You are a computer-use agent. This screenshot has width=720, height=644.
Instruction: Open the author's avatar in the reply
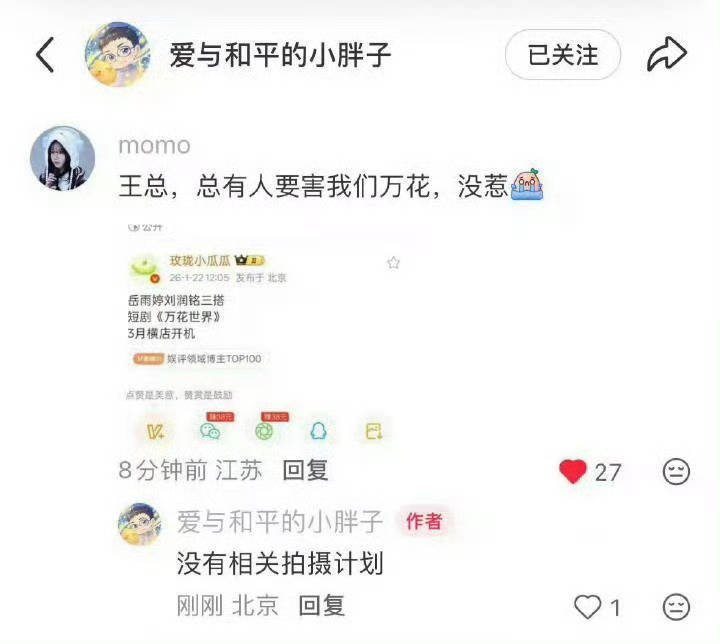click(140, 524)
